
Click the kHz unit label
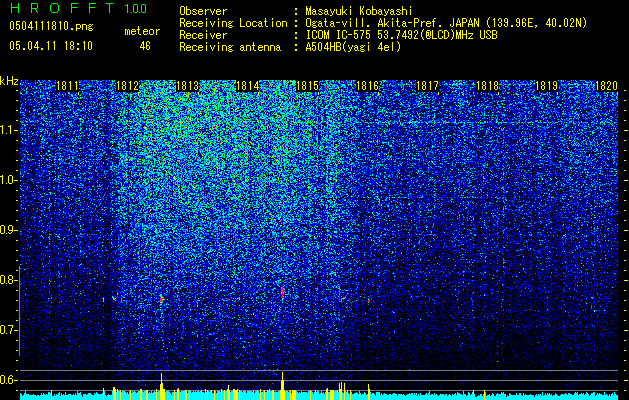(x=9, y=81)
